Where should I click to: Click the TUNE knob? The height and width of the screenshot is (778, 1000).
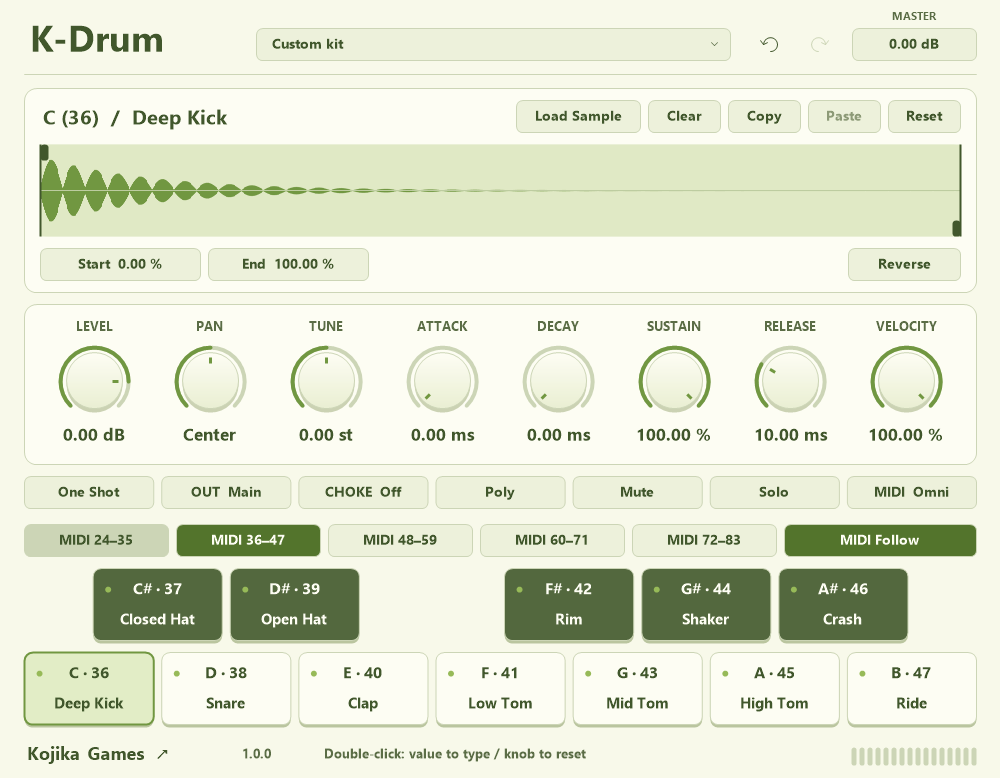(327, 381)
